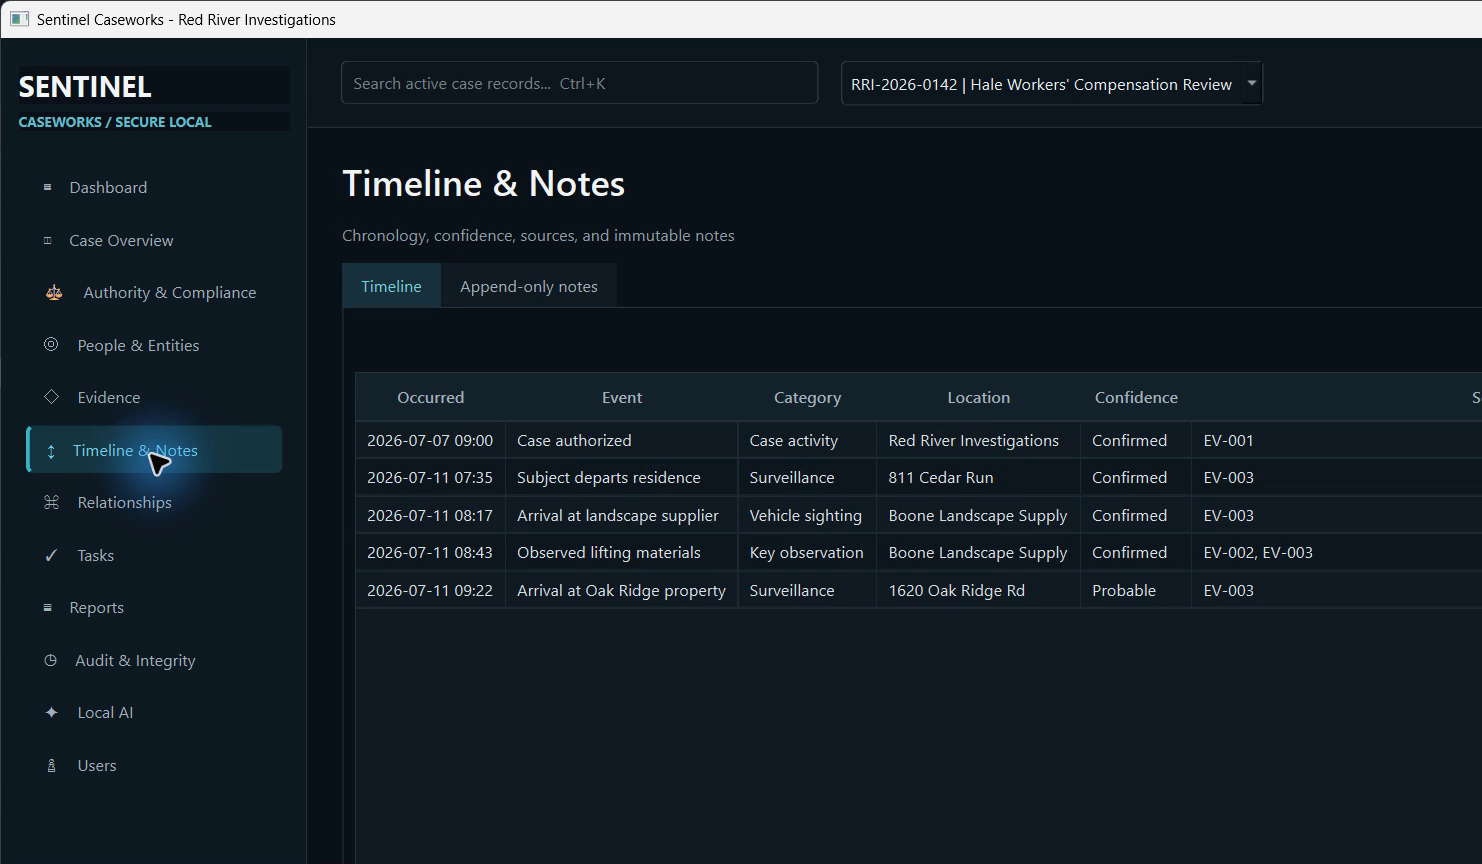Click the 2026-07-11 09:22 timestamp cell
1482x864 pixels.
[x=430, y=590]
